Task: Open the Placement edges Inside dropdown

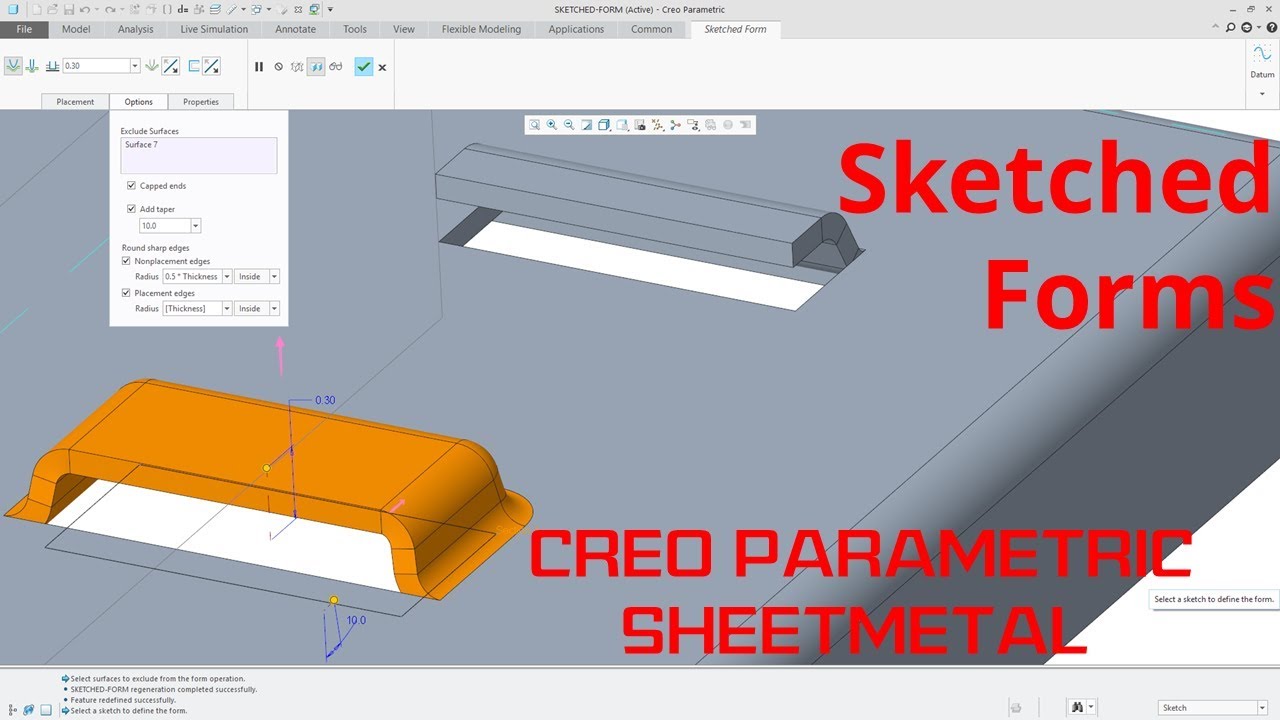Action: pyautogui.click(x=275, y=308)
